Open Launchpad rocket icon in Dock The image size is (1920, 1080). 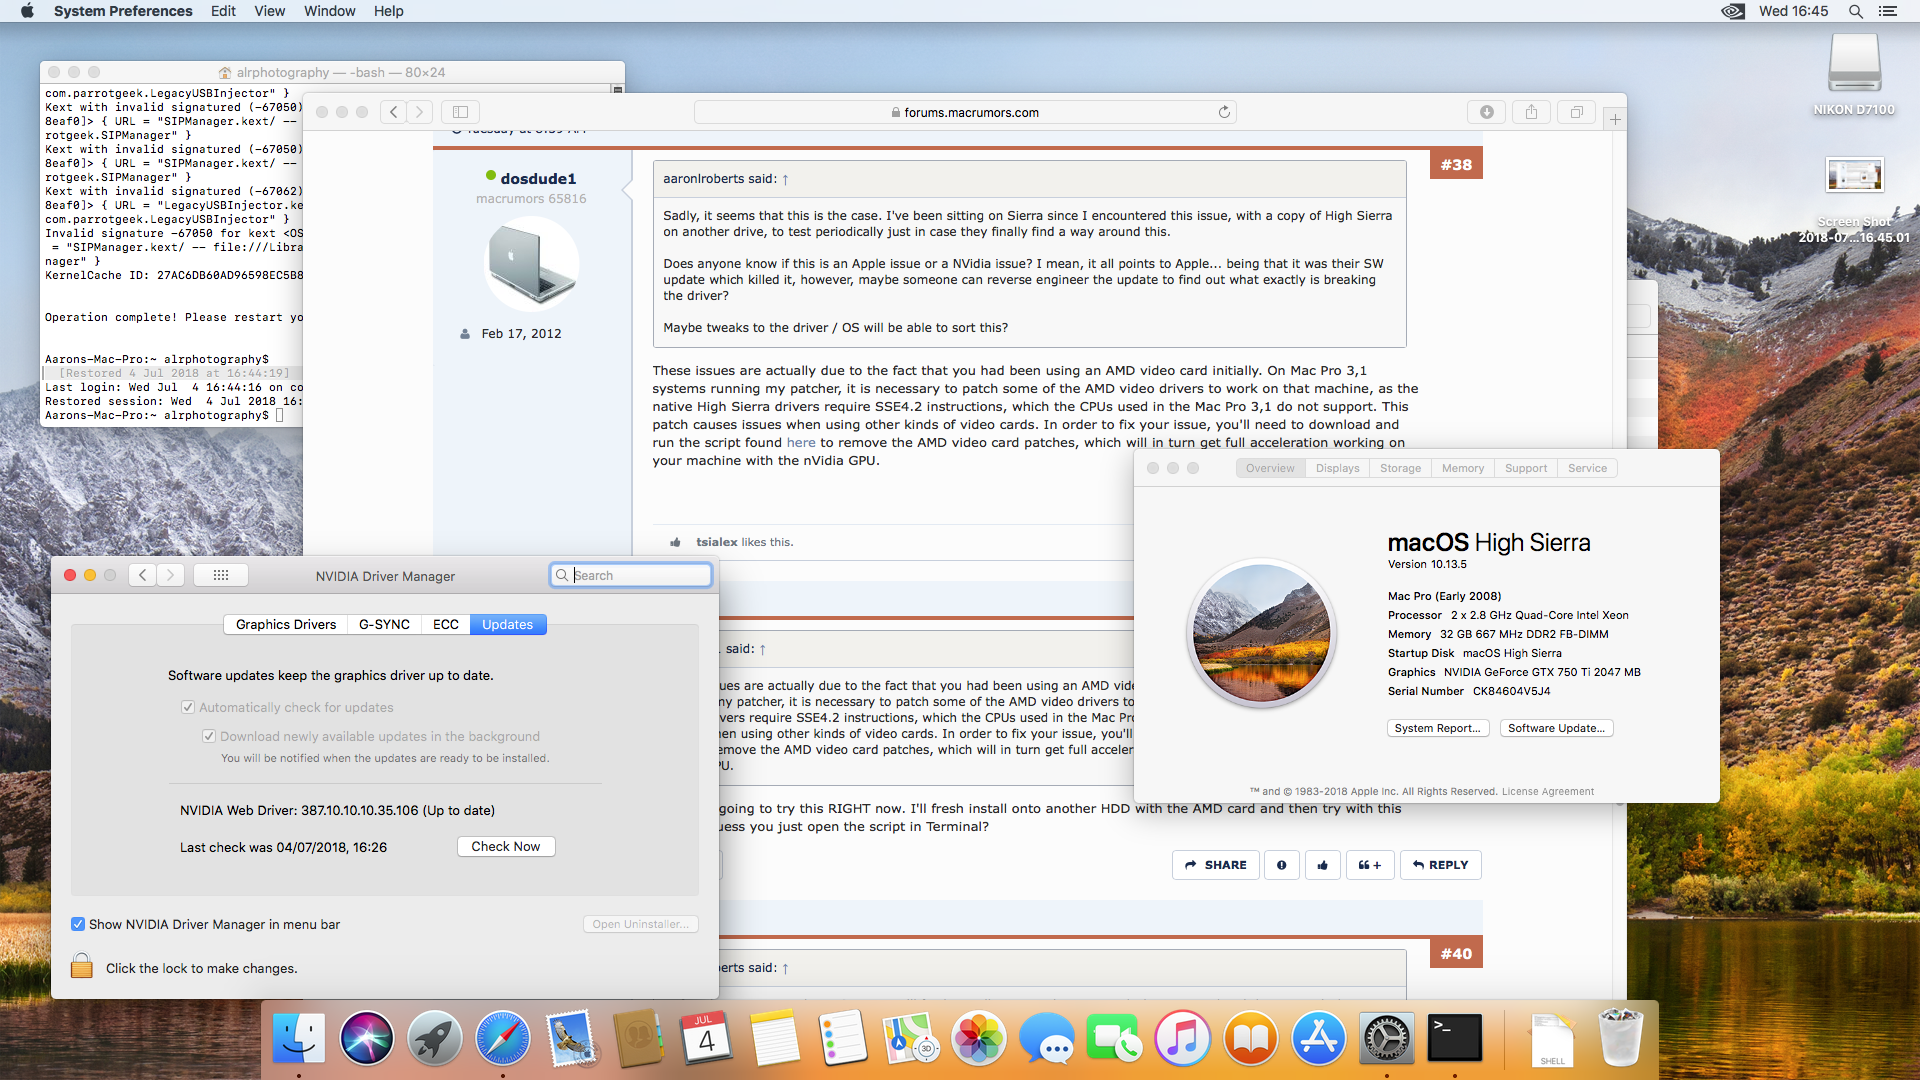click(x=435, y=1038)
